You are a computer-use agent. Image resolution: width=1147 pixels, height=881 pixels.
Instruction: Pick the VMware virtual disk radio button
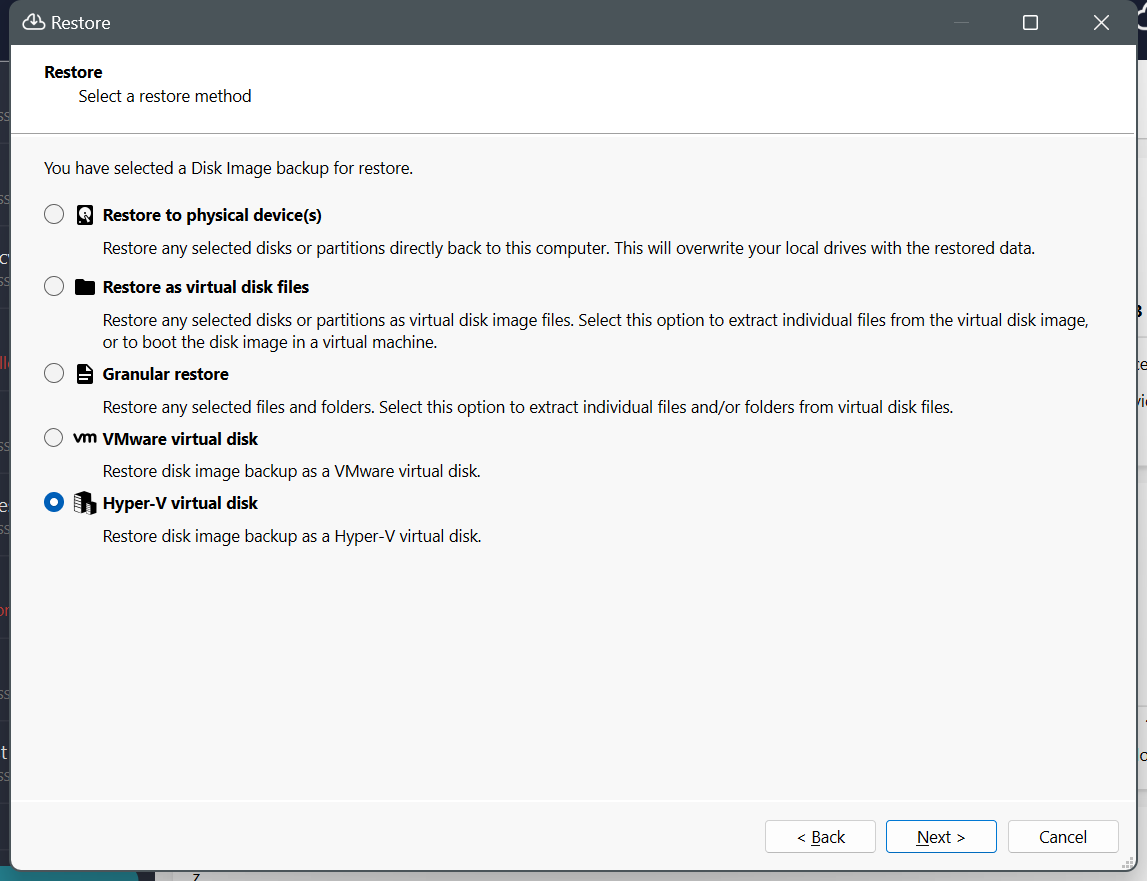pyautogui.click(x=54, y=439)
